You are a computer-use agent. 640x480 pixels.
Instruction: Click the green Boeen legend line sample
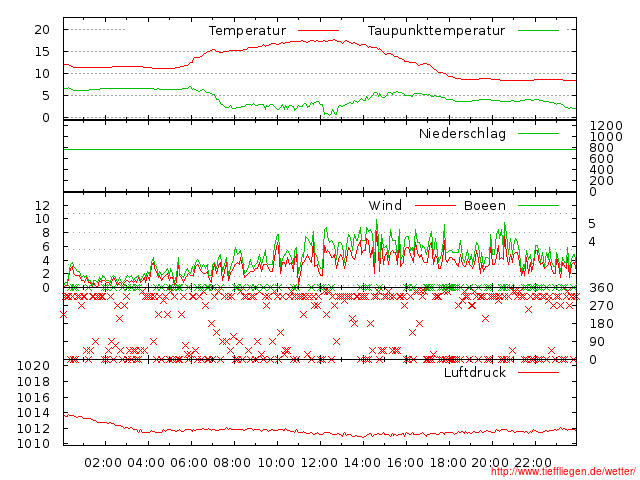pyautogui.click(x=538, y=205)
